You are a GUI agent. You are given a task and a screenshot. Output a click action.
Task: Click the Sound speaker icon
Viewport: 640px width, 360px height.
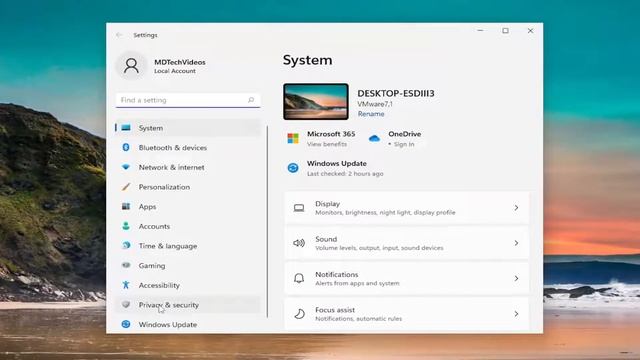point(299,243)
